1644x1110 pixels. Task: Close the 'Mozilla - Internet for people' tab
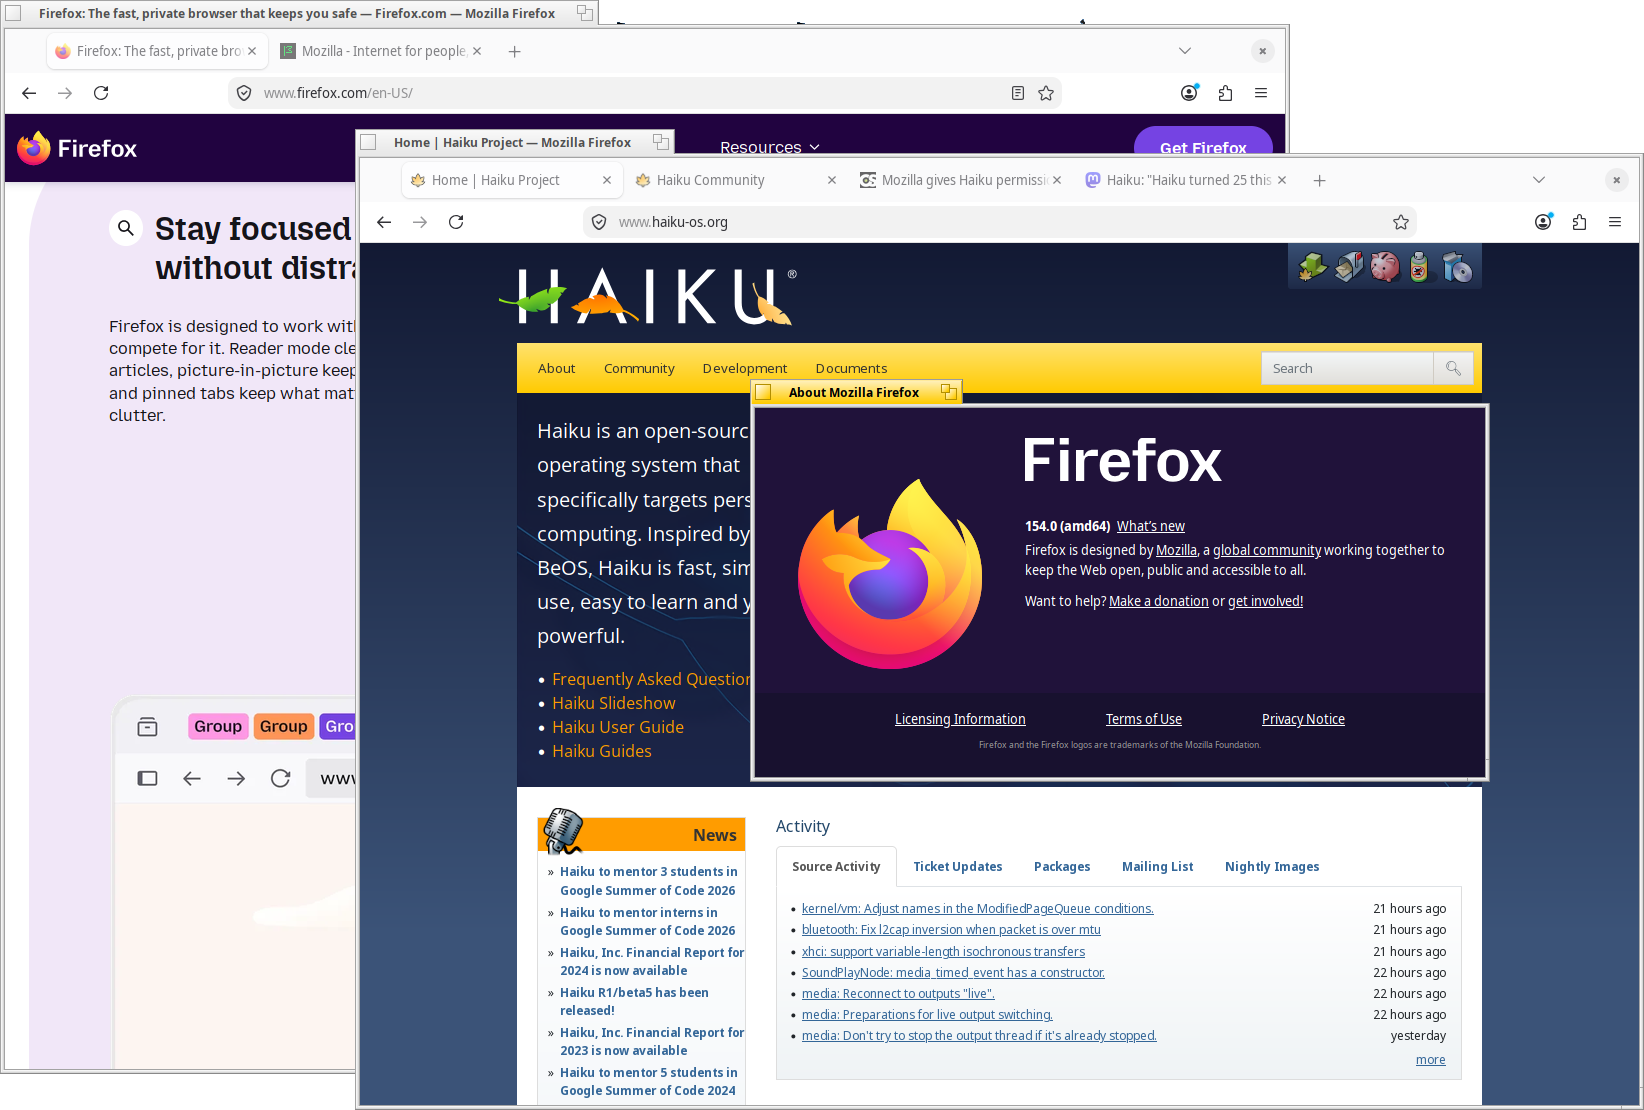[x=477, y=51]
